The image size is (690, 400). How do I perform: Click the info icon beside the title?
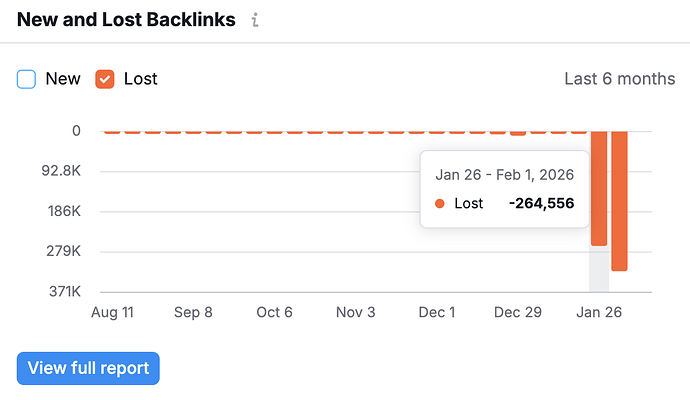[x=254, y=20]
